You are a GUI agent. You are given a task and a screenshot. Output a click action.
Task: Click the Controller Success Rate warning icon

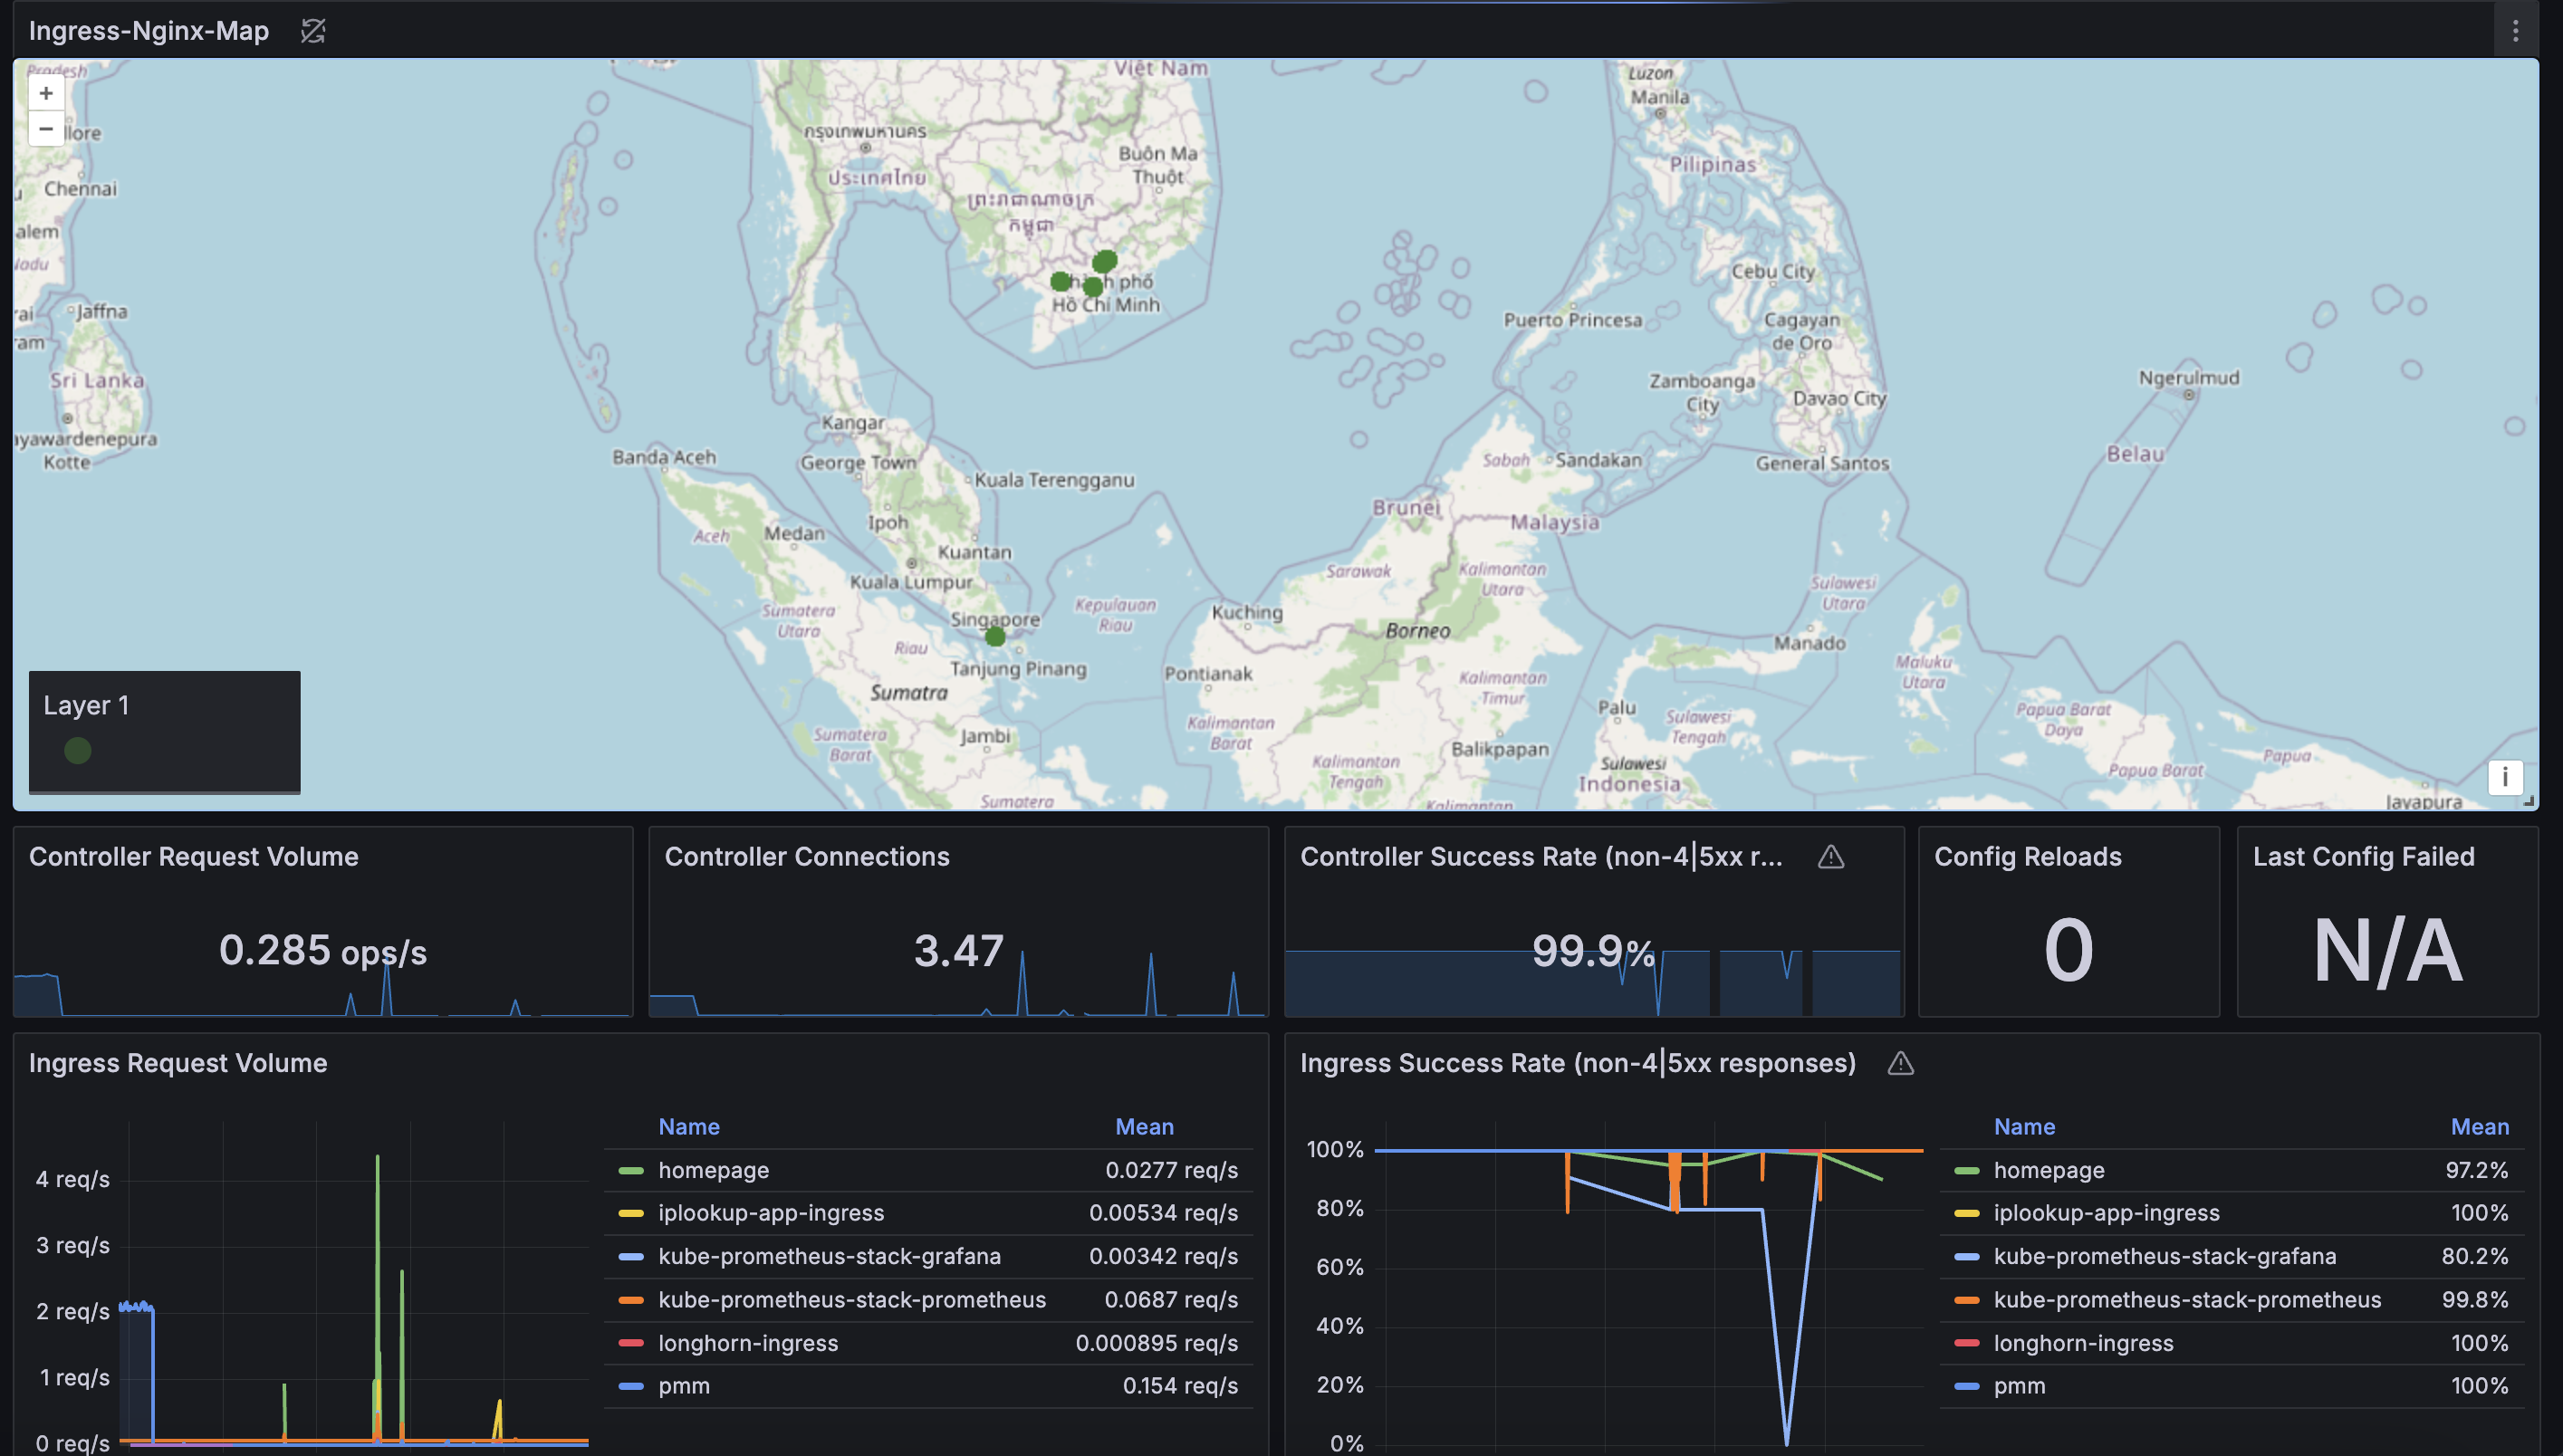[1830, 857]
